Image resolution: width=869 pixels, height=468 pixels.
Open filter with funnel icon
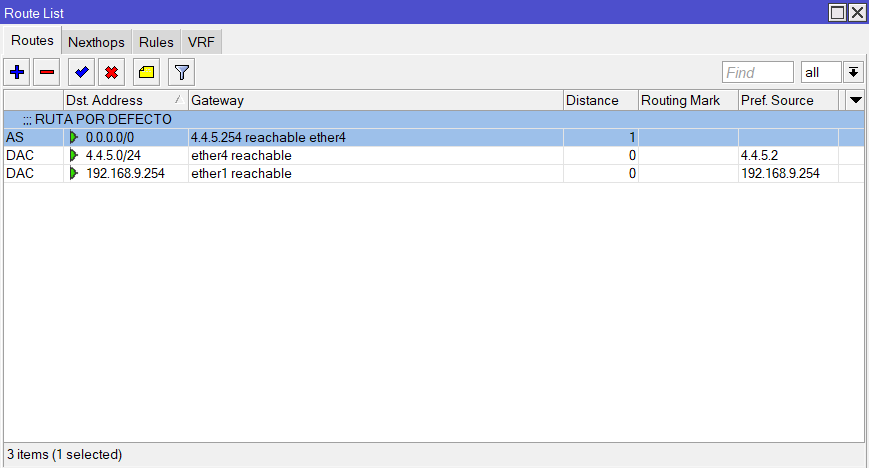click(x=181, y=72)
